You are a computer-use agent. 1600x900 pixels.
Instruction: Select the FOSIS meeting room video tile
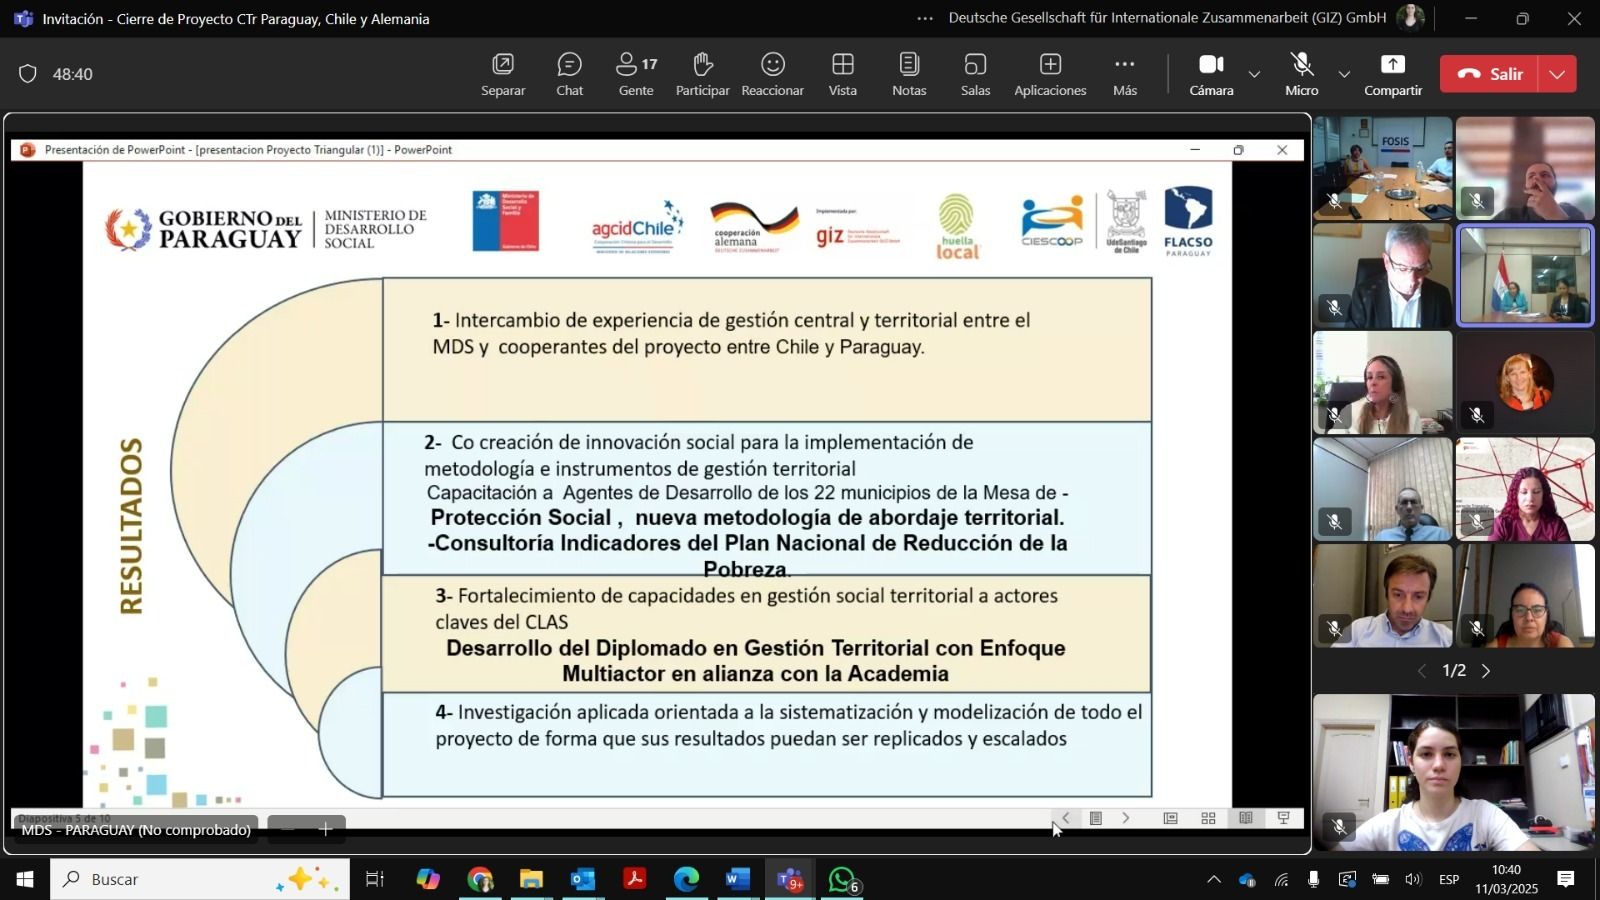click(x=1383, y=168)
